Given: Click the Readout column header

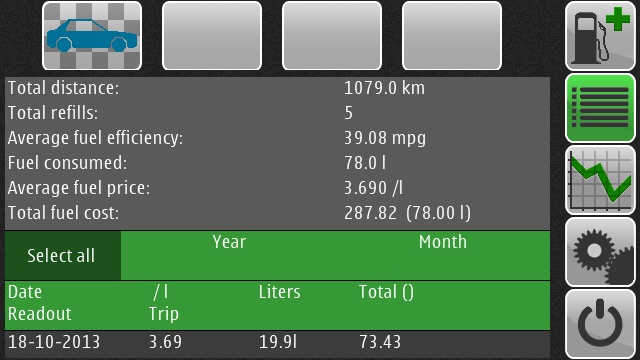Looking at the screenshot, I should [x=40, y=314].
